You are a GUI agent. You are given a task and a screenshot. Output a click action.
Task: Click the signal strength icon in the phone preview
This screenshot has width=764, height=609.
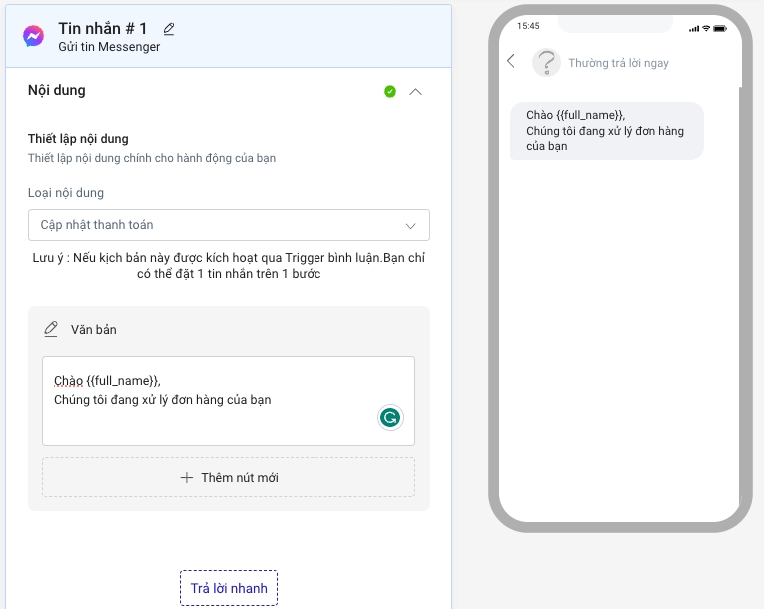click(x=694, y=27)
